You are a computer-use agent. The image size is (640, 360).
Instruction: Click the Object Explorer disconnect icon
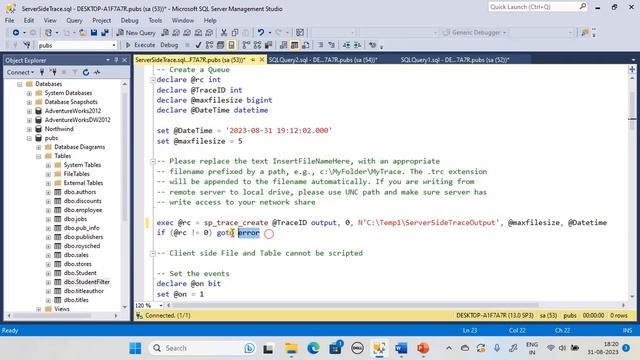coord(53,72)
